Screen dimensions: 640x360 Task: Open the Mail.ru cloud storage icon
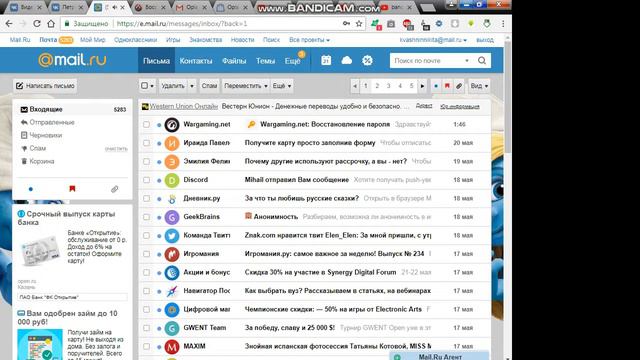point(347,60)
